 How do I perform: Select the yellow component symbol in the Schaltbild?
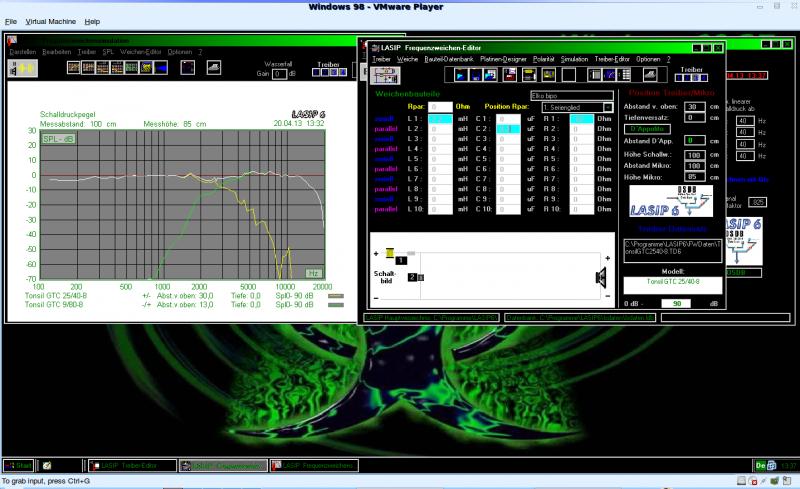[390, 253]
